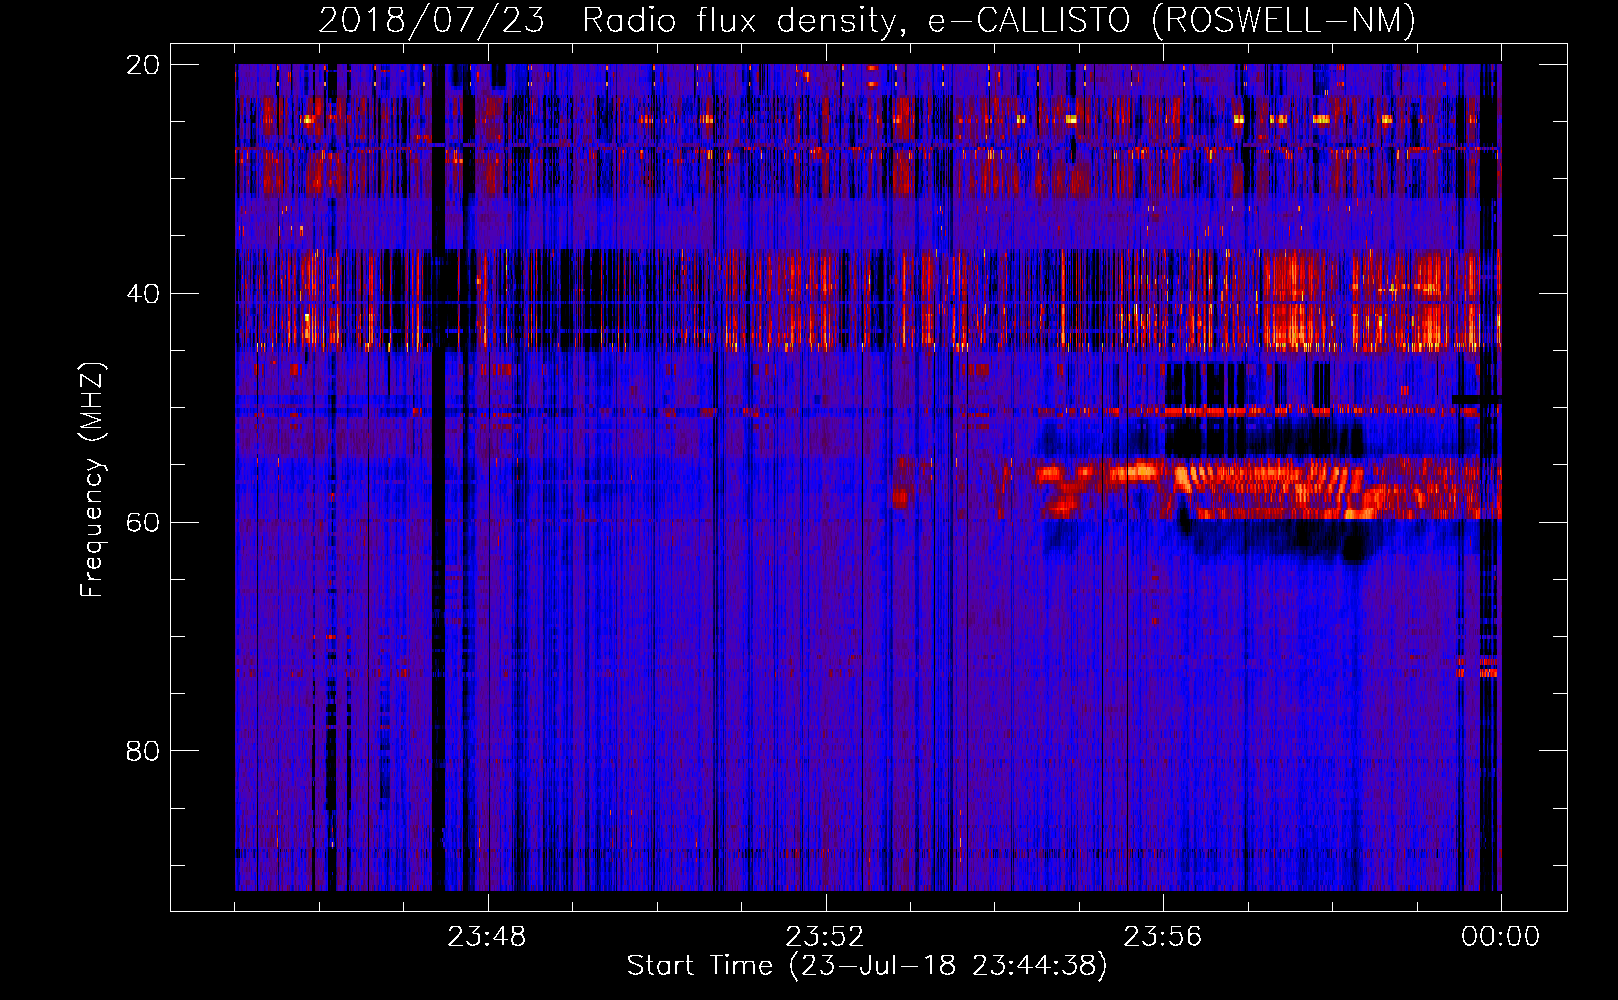Click the 00:00 time tick label

(x=1501, y=937)
